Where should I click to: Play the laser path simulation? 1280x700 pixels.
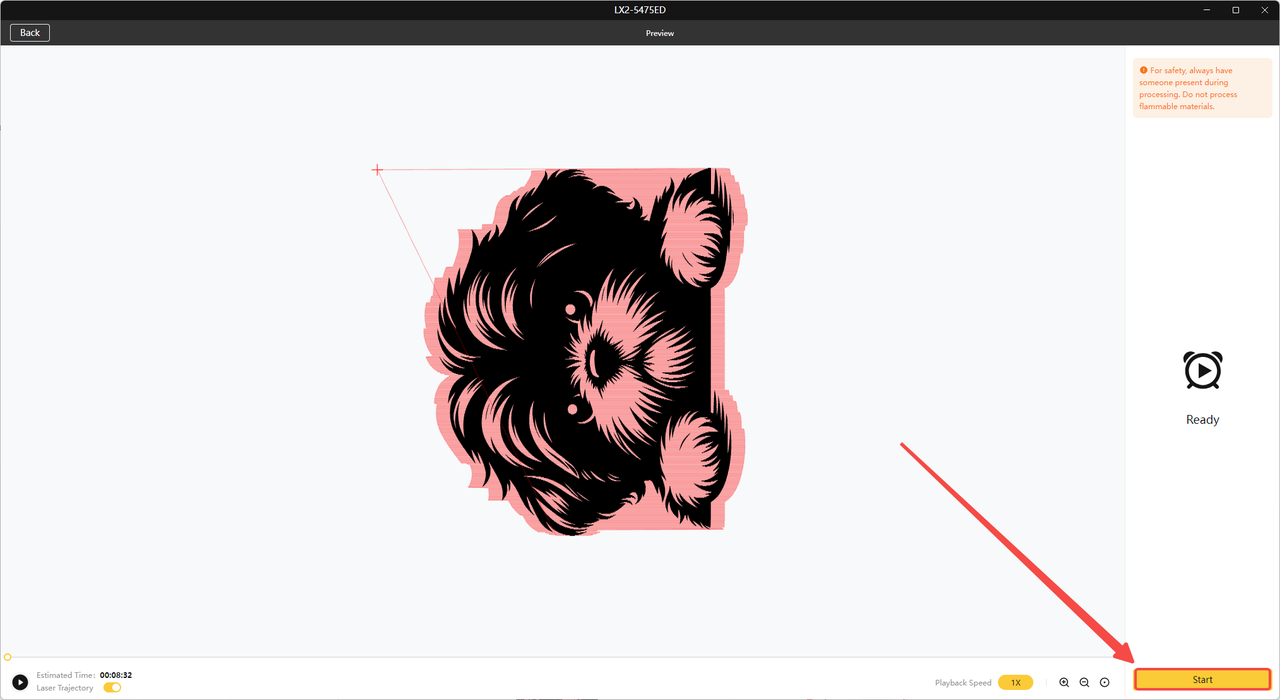click(x=20, y=682)
